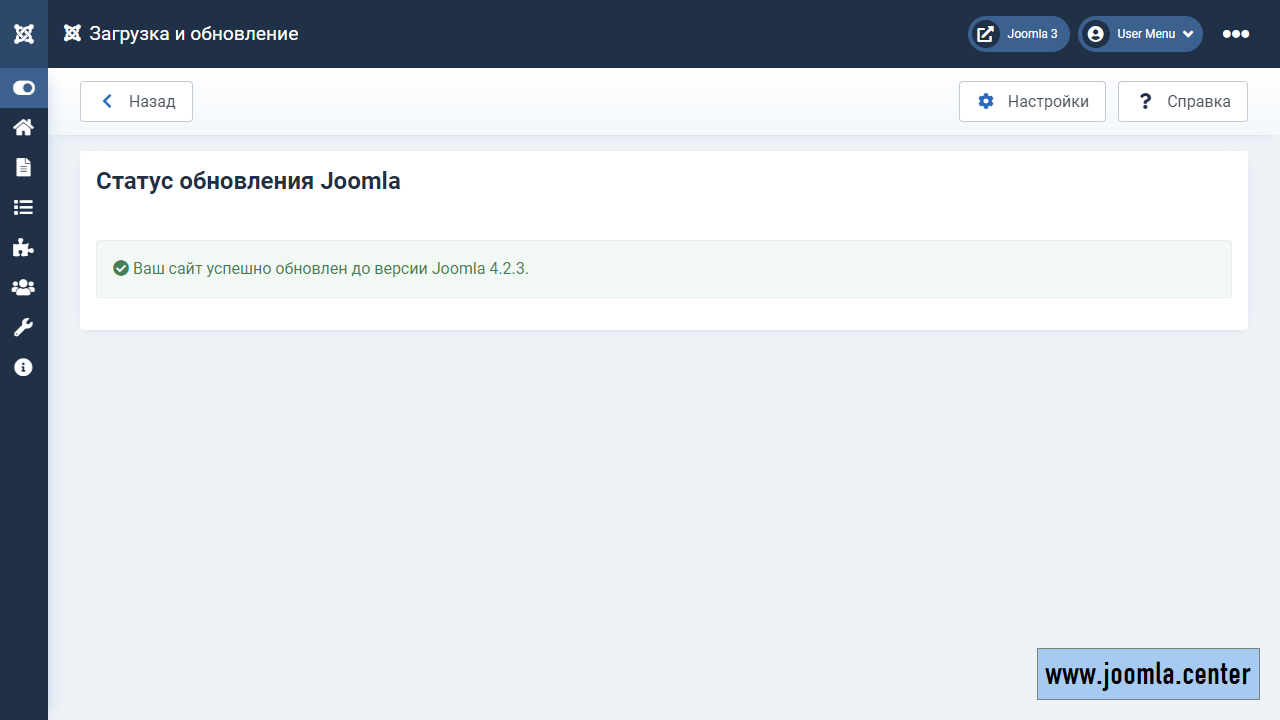Click the Joomla logo in the sidebar
The height and width of the screenshot is (720, 1280).
(x=24, y=34)
